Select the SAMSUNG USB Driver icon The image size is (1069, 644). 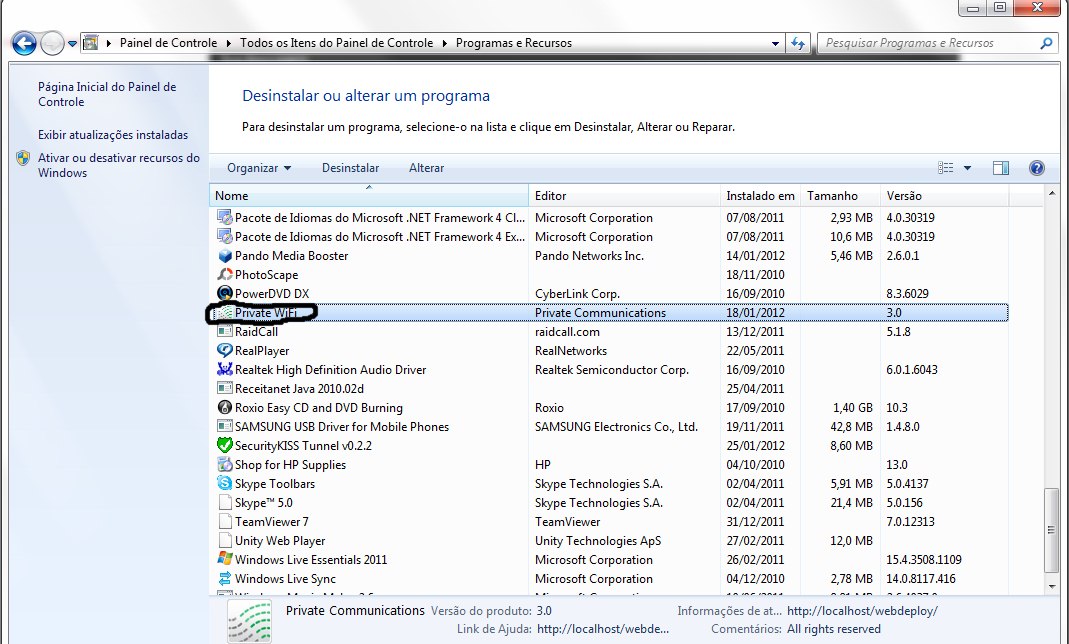pos(224,427)
